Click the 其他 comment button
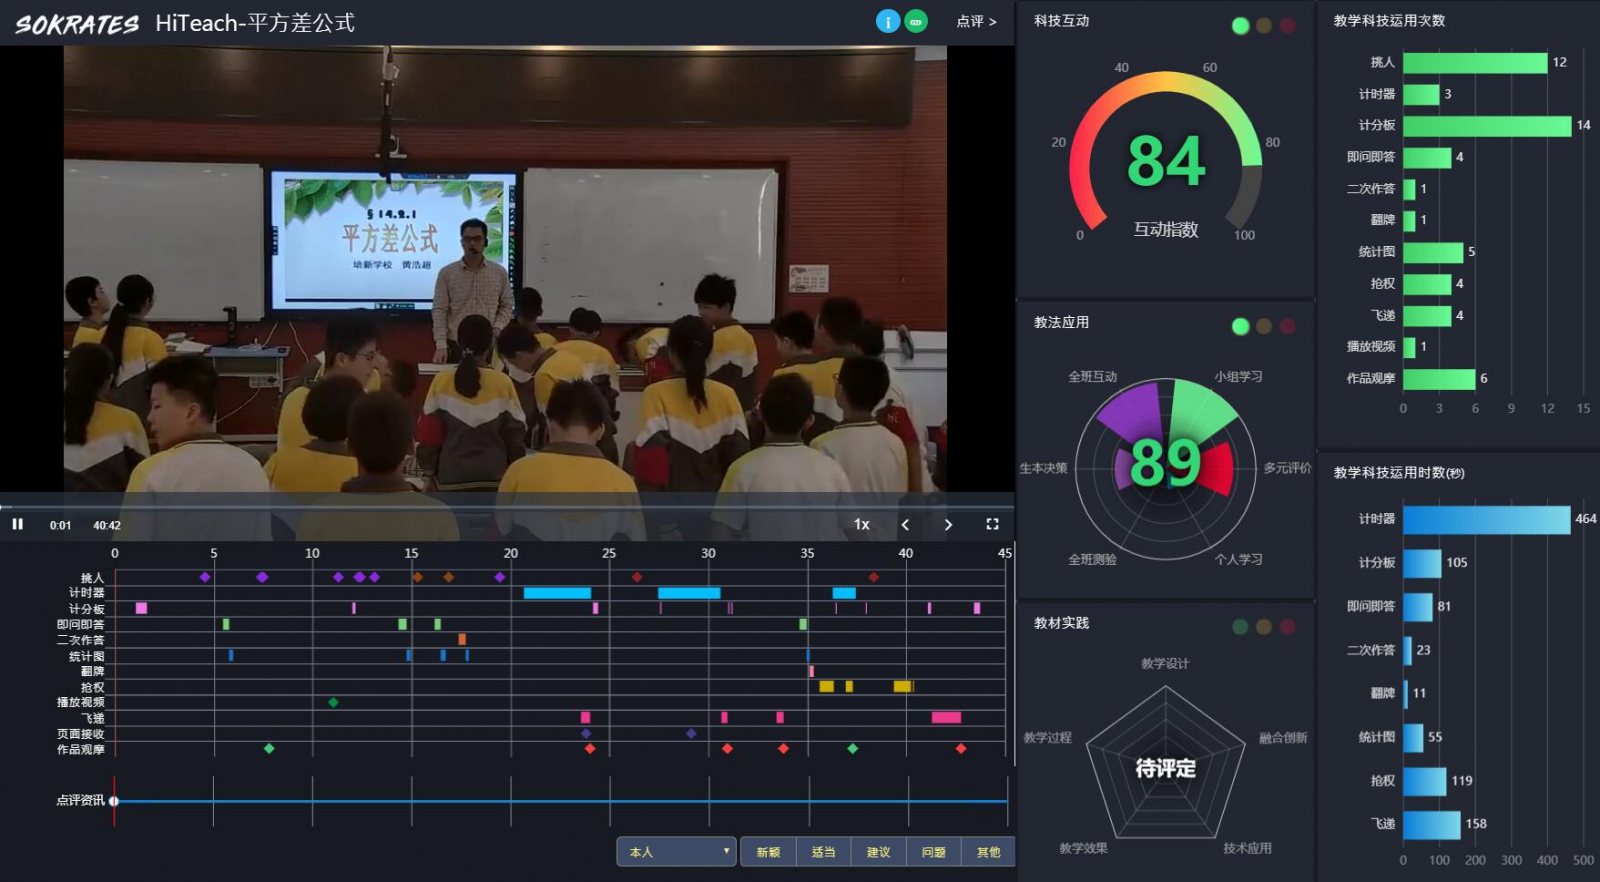1600x882 pixels. (x=988, y=852)
